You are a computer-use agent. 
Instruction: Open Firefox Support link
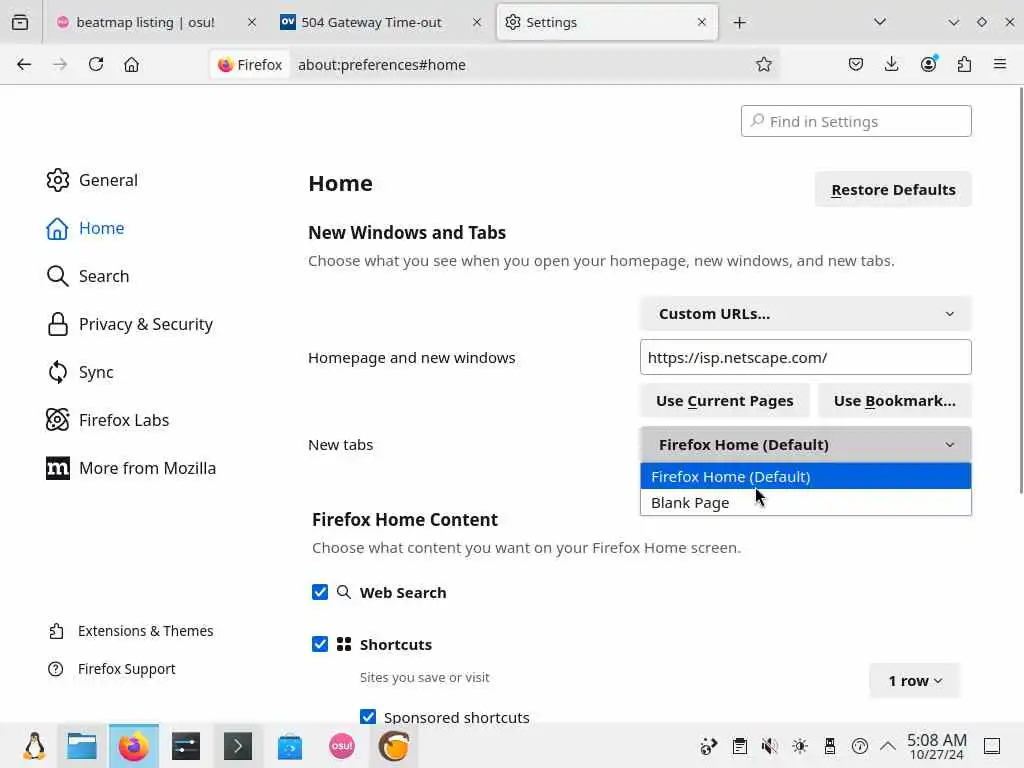[112, 669]
